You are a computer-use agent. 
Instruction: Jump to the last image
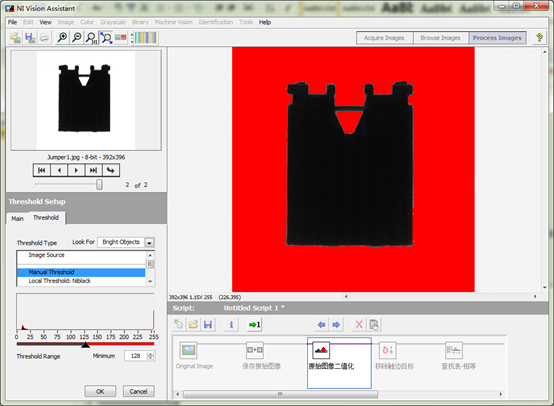pos(93,170)
